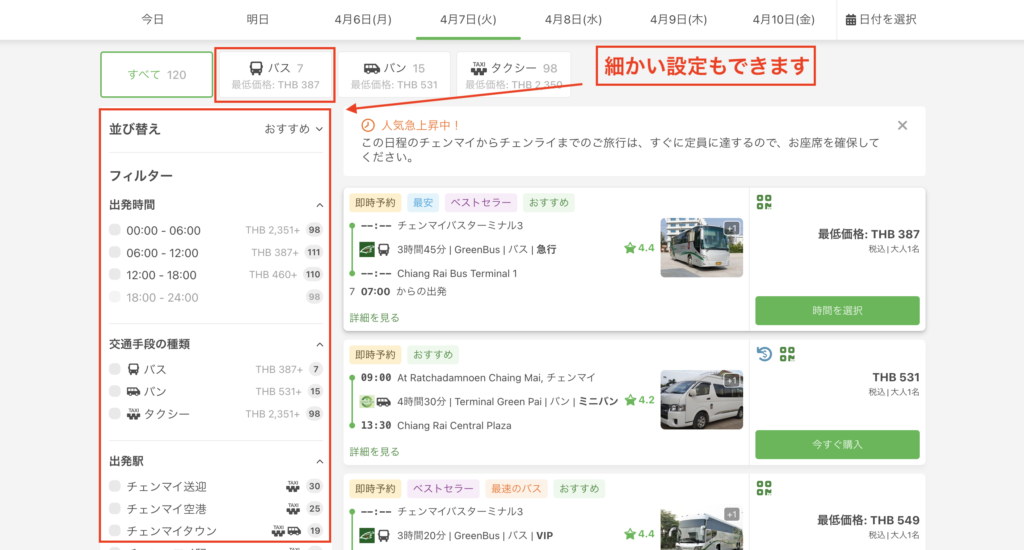Click Terminal Green Pai operator logo

click(367, 402)
